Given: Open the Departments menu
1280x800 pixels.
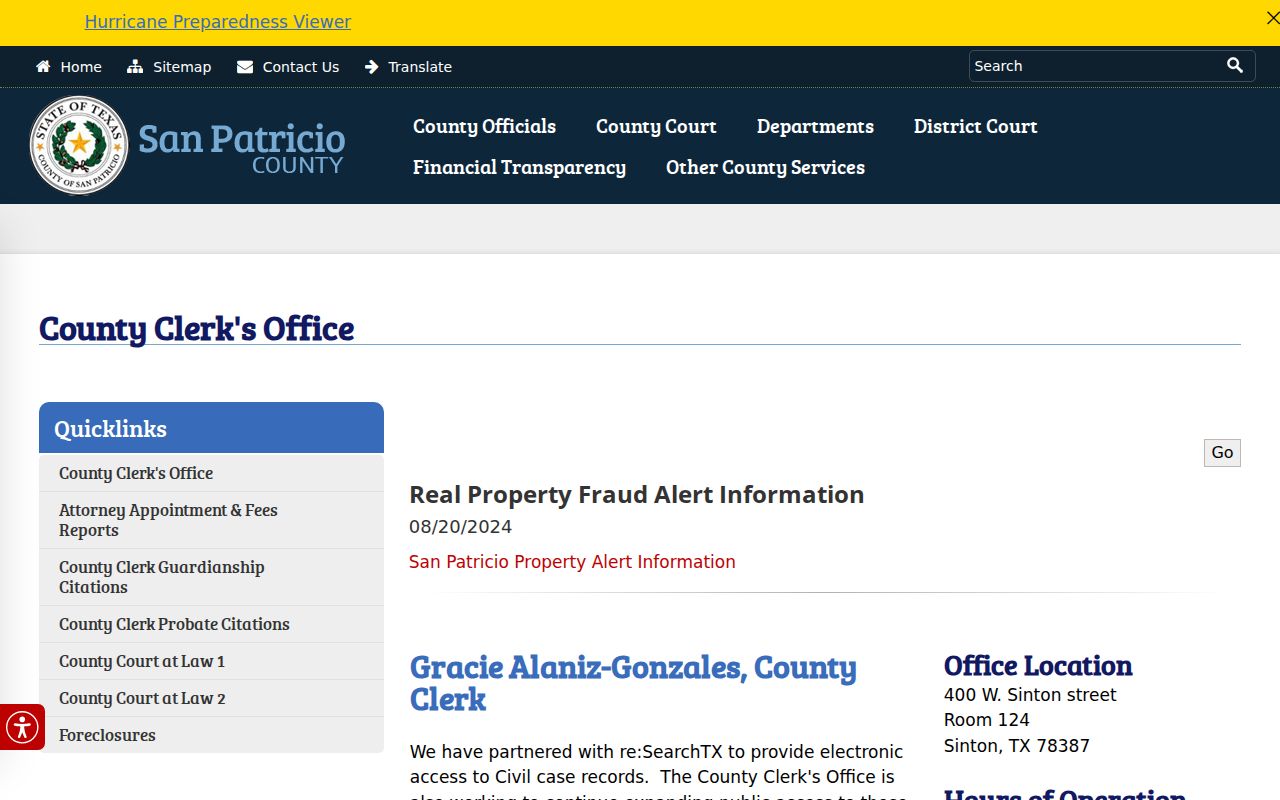Looking at the screenshot, I should 815,126.
